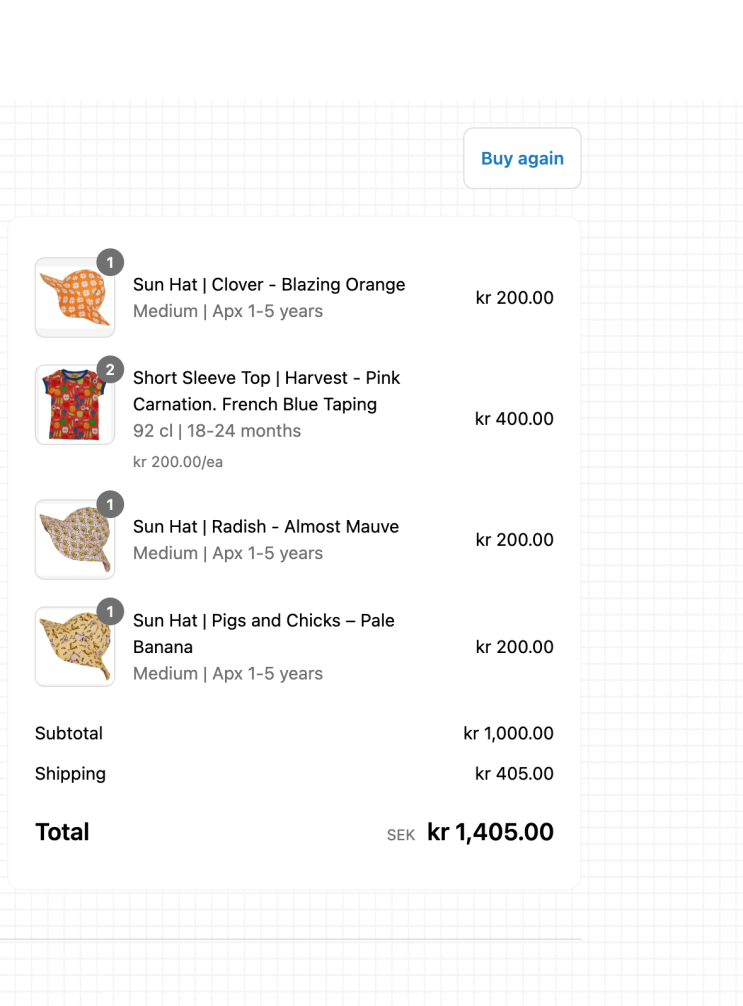Click quantity badge on Pigs and Chicks hat
This screenshot has height=1006, width=743.
point(110,612)
